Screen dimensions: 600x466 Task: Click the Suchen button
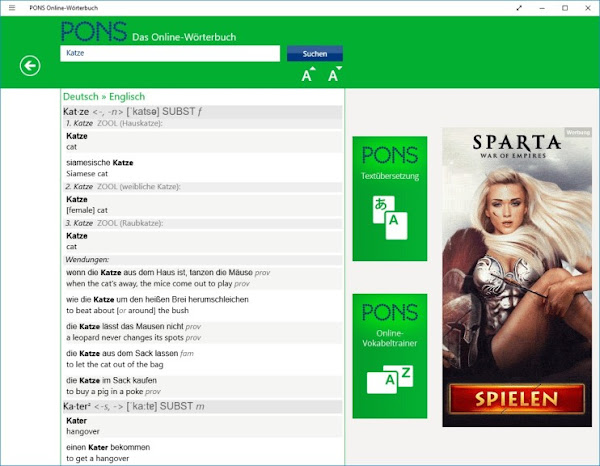pos(315,54)
